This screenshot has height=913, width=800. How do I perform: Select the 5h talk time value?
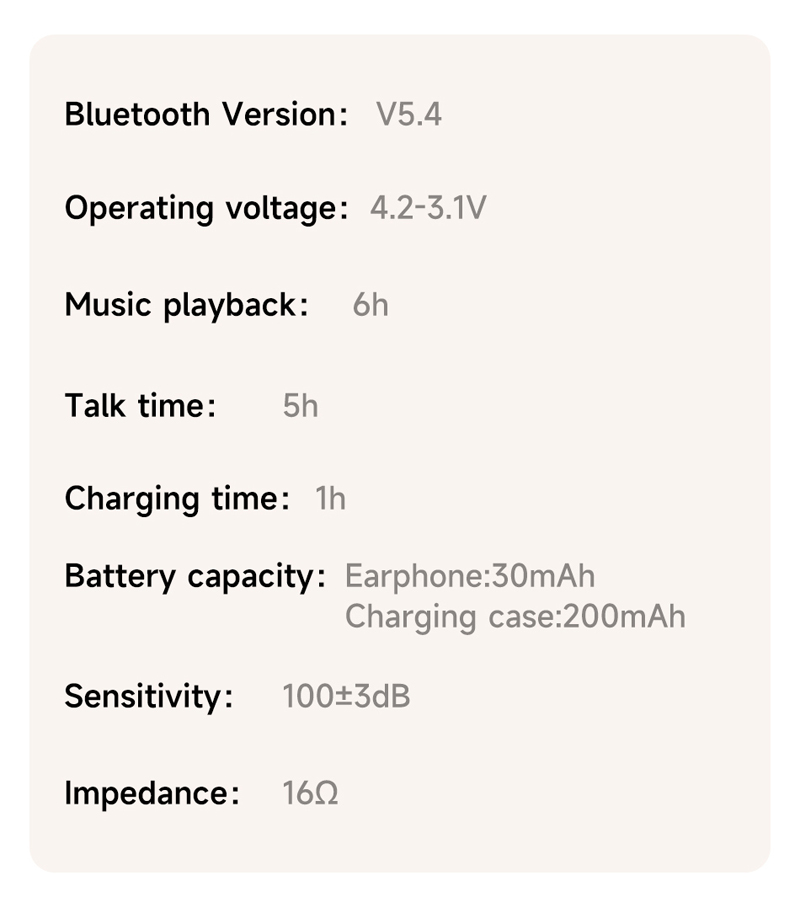coord(300,406)
